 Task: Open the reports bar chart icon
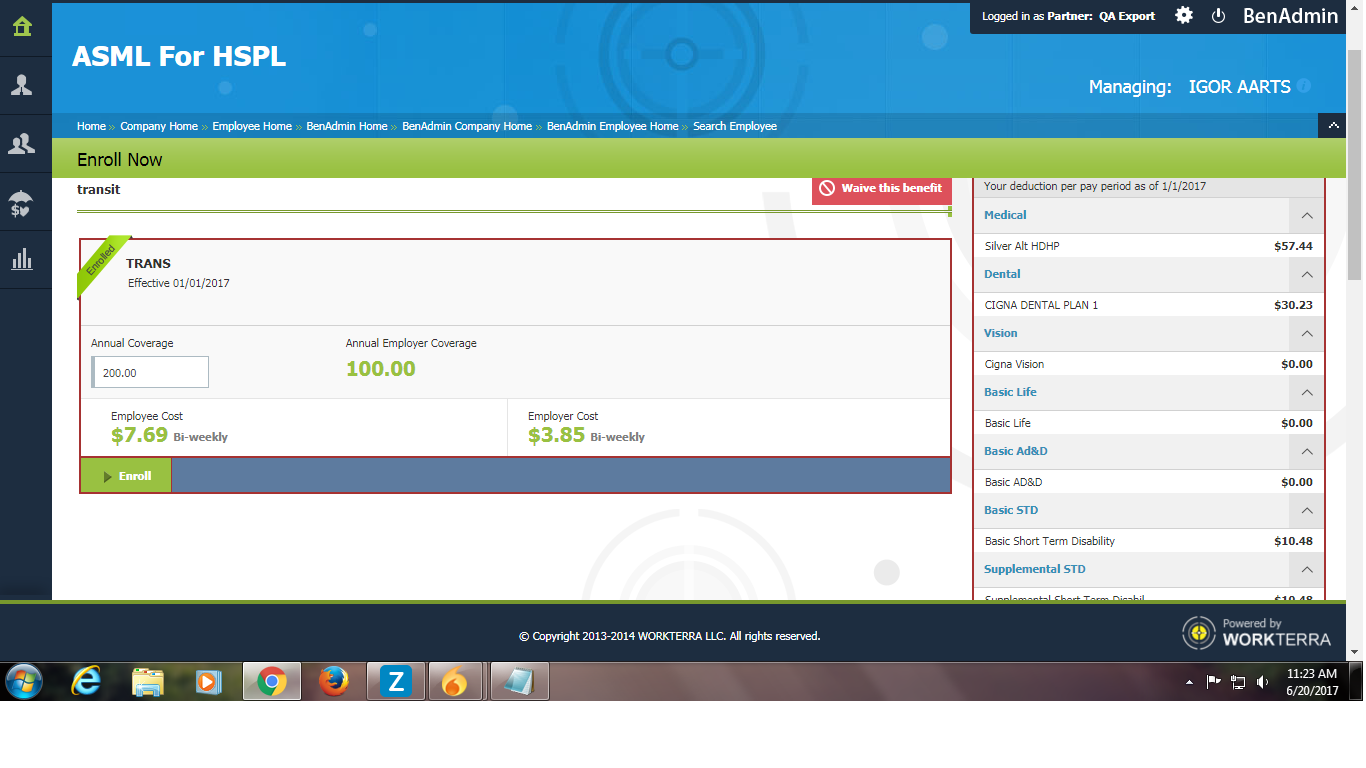(22, 261)
